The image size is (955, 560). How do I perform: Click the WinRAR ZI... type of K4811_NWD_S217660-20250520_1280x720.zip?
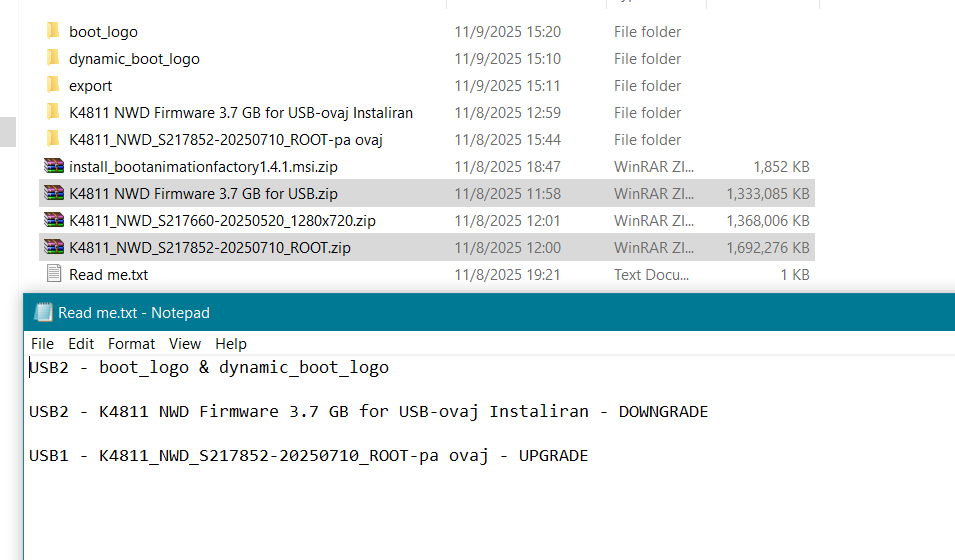(654, 221)
